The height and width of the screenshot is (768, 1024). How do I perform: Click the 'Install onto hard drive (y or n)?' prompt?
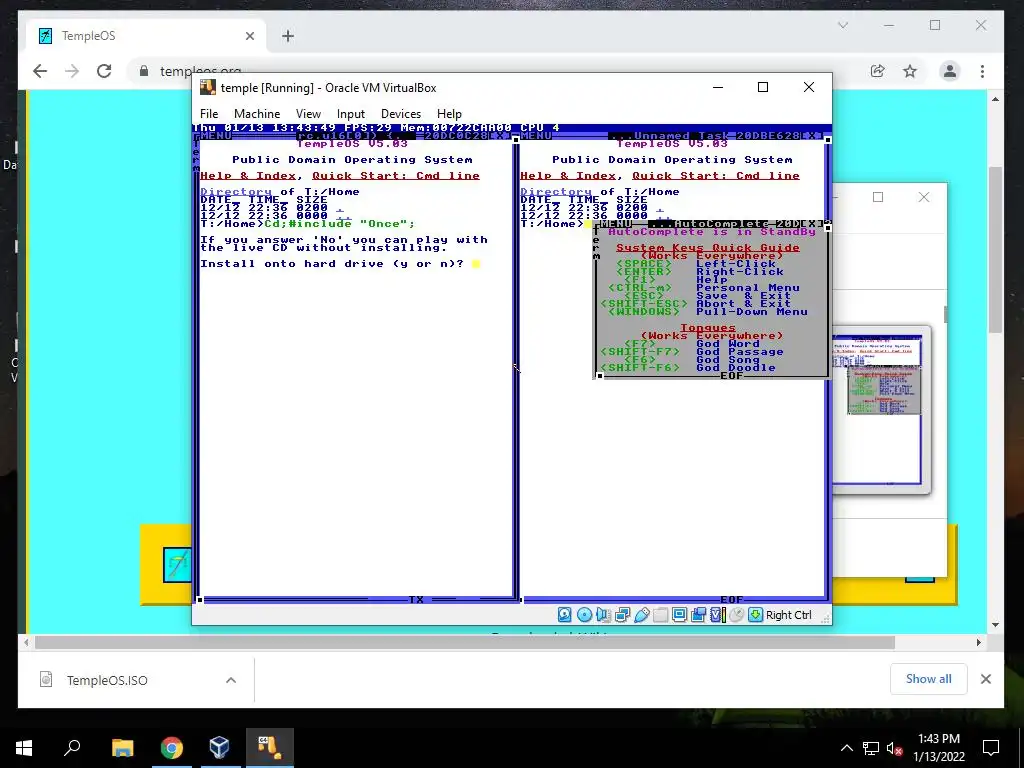tap(332, 264)
